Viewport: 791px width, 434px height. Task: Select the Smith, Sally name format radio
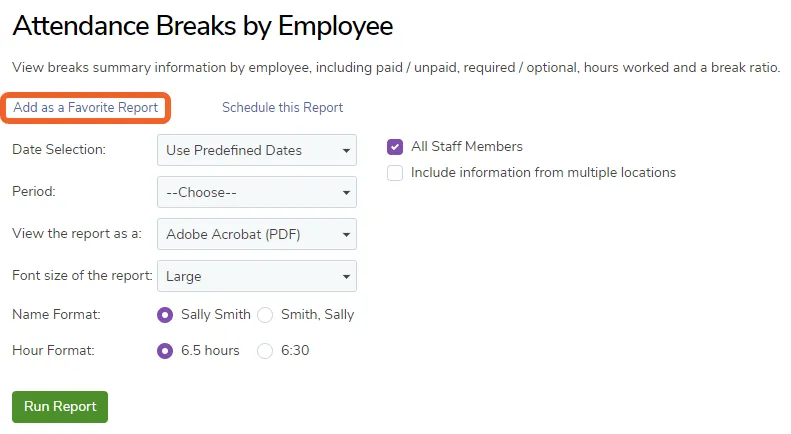point(265,315)
